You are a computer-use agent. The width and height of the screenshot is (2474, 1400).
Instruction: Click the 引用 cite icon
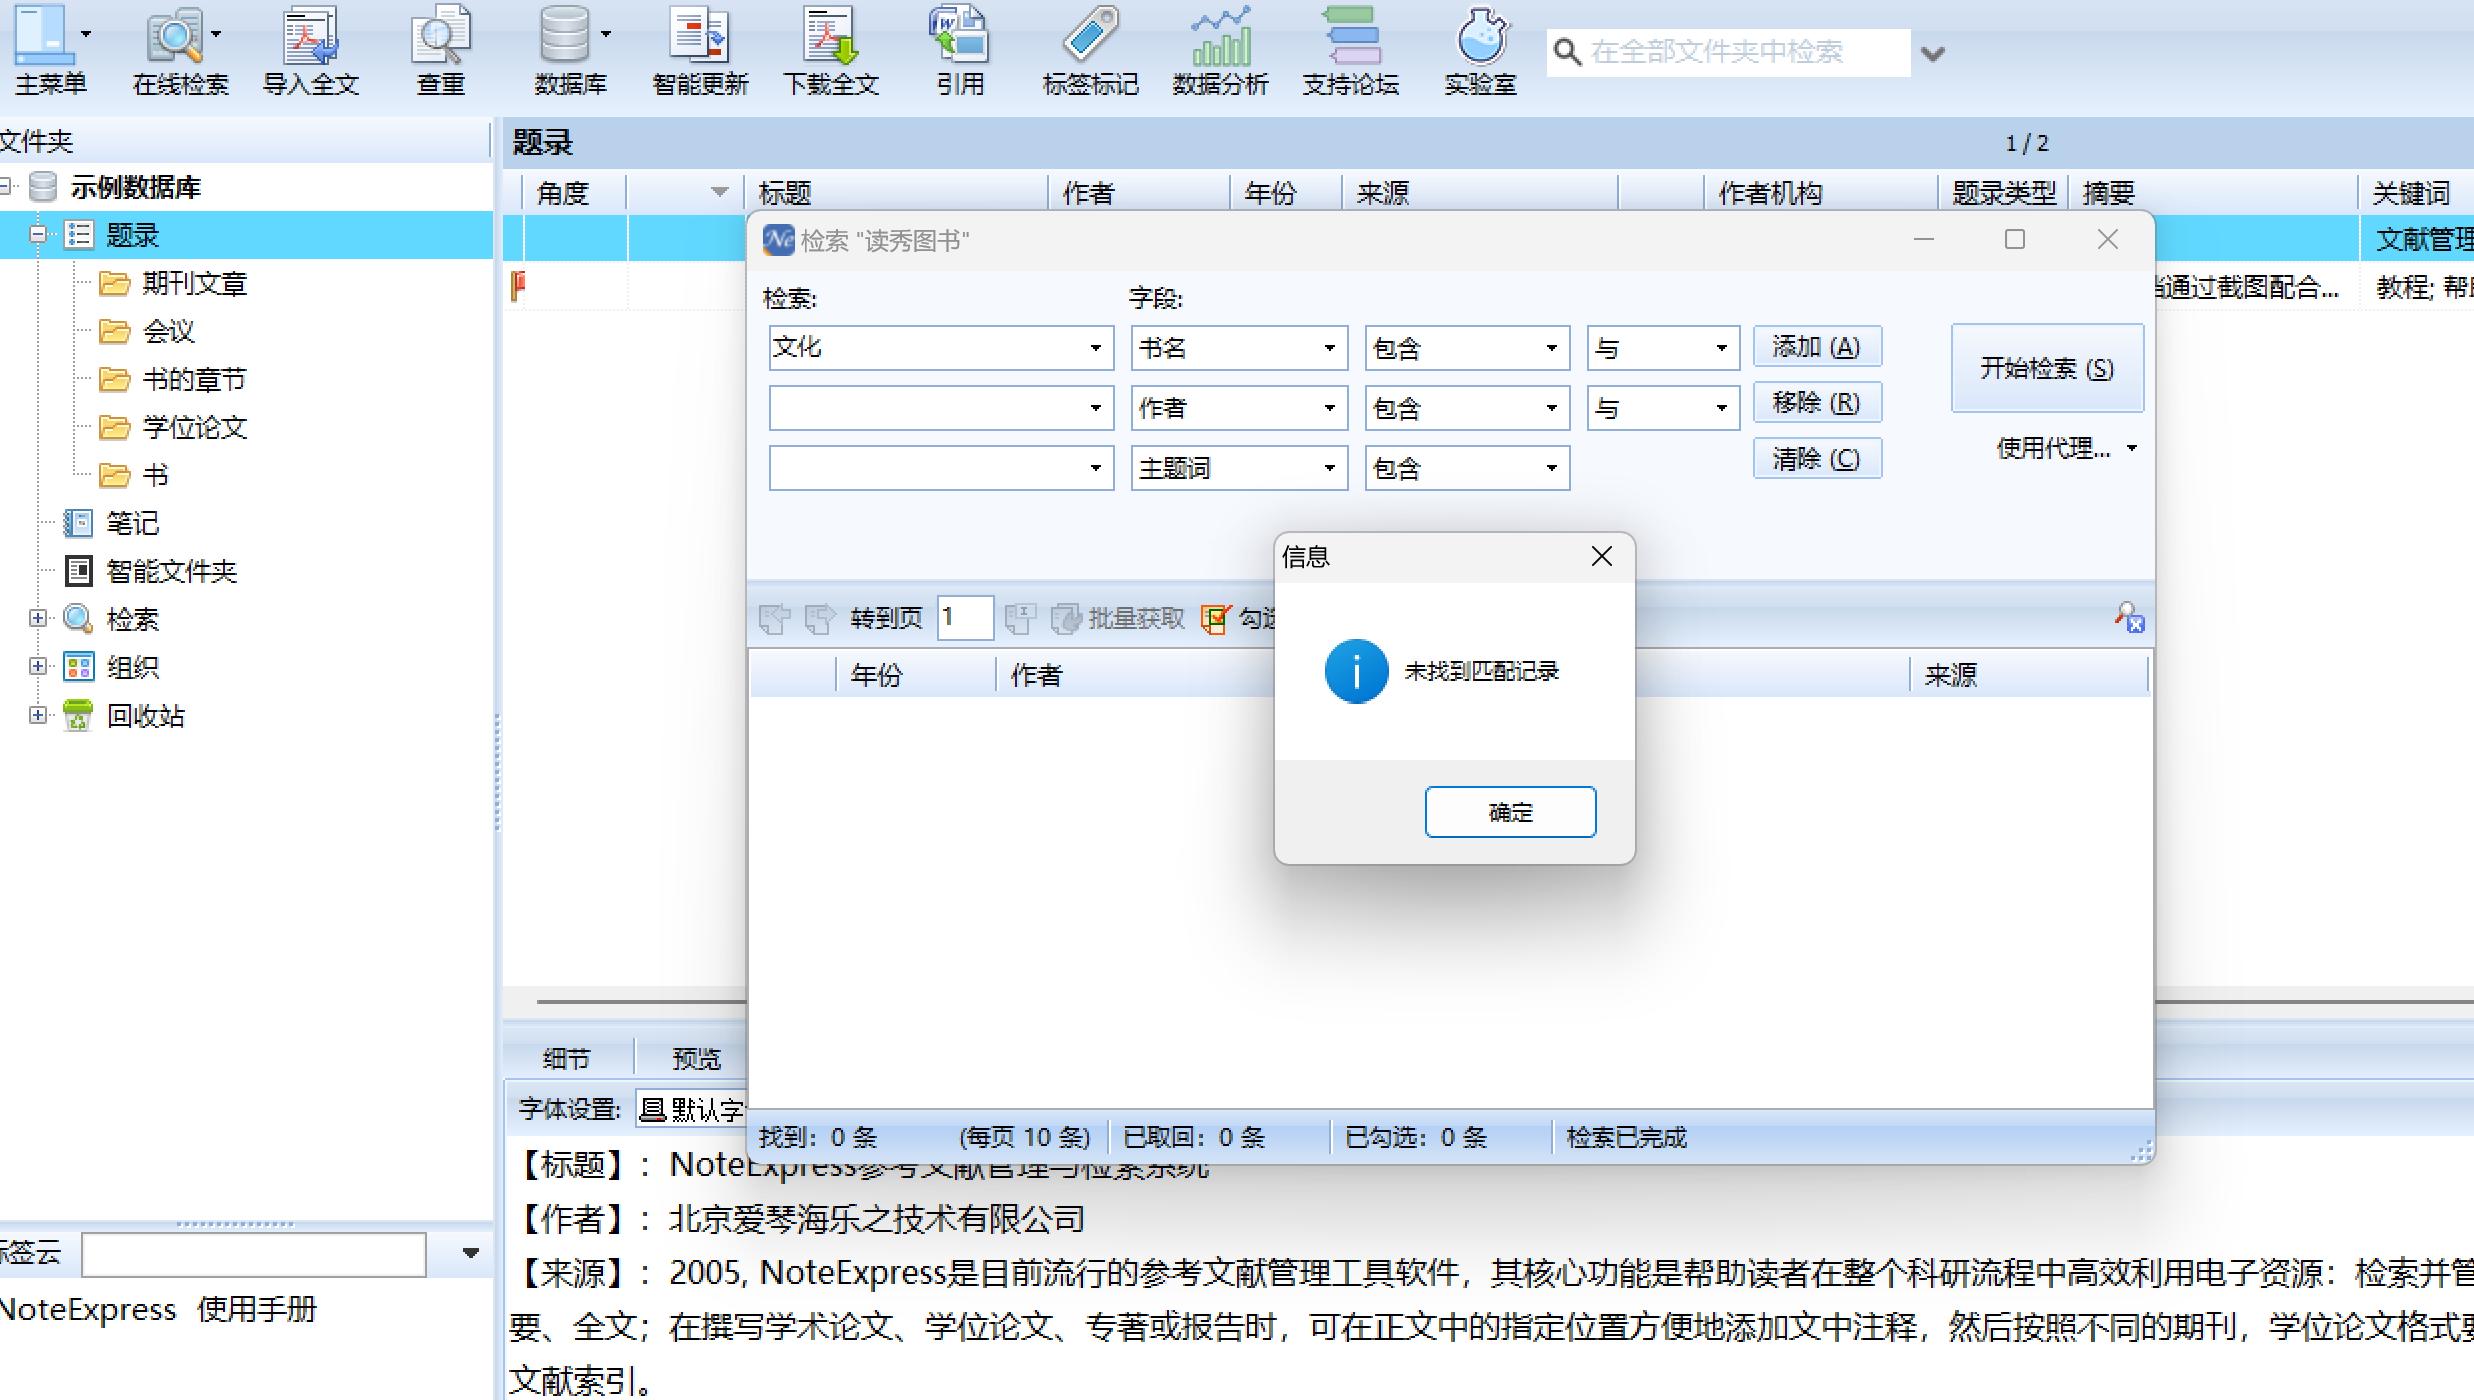(x=960, y=34)
